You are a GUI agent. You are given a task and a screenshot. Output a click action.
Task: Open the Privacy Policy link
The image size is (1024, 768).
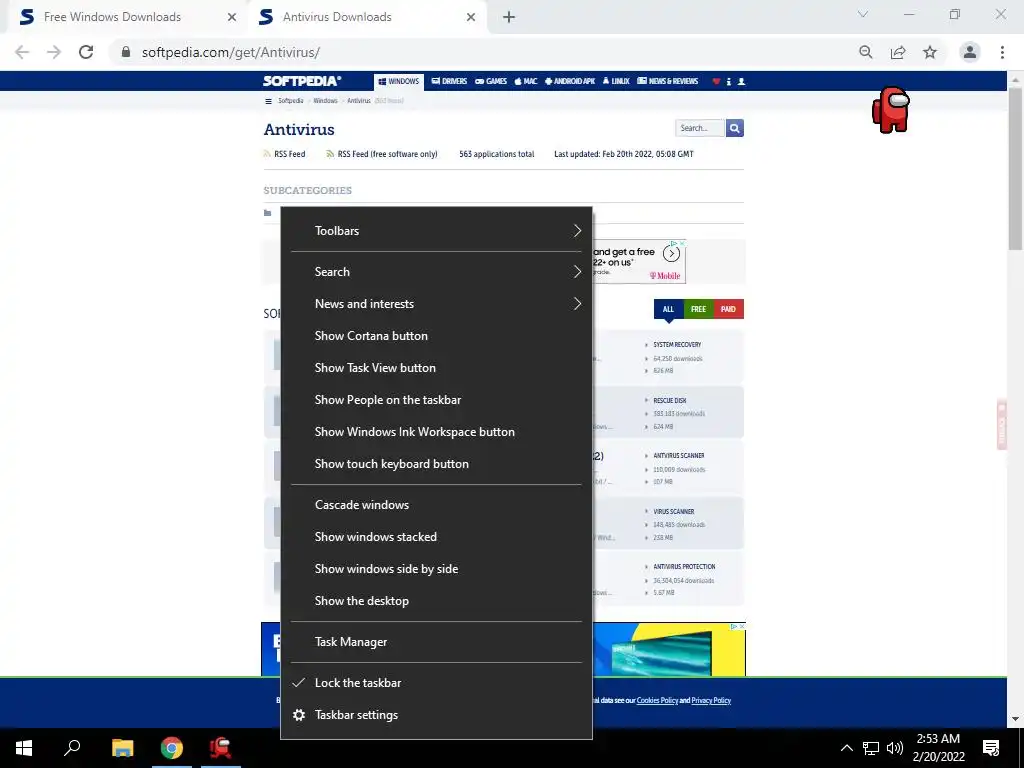pyautogui.click(x=711, y=701)
